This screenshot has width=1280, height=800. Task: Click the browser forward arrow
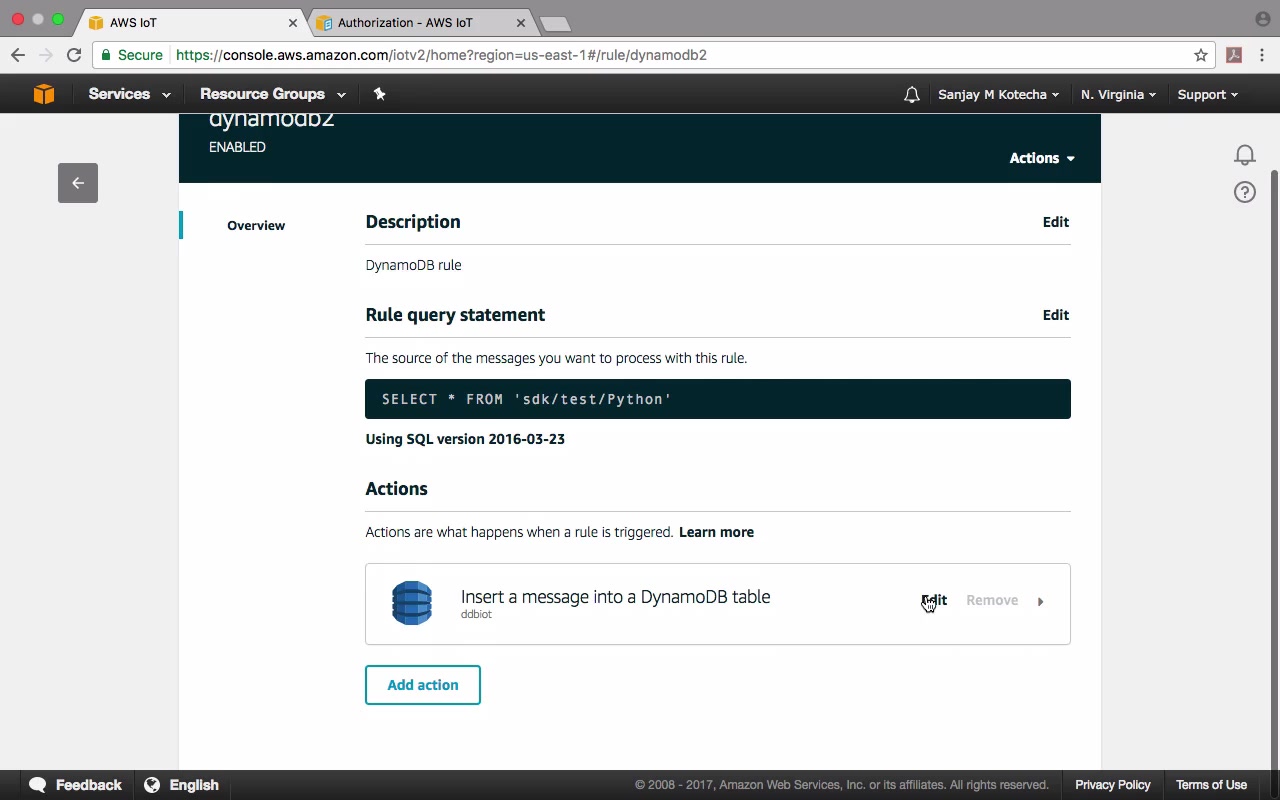tap(46, 55)
